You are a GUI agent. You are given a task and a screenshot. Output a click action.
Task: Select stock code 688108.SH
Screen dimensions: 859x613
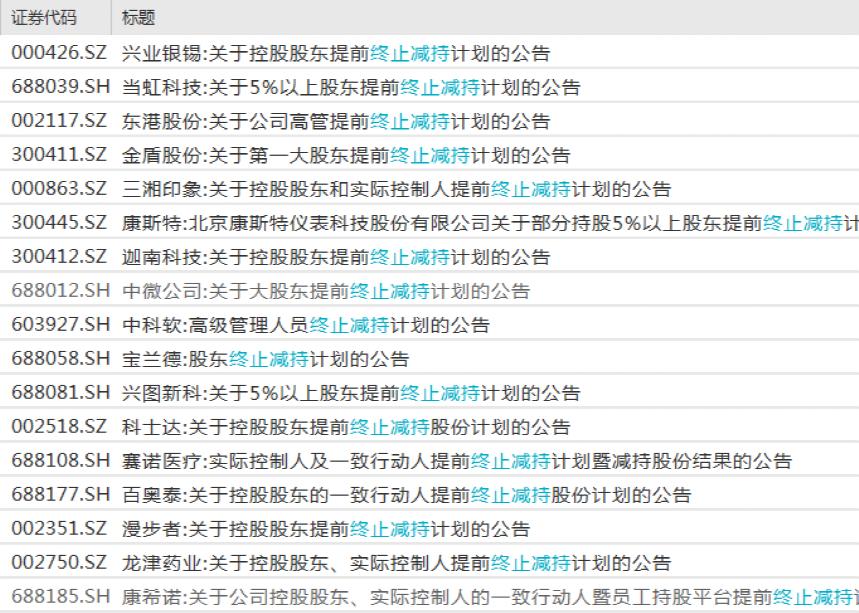60,460
